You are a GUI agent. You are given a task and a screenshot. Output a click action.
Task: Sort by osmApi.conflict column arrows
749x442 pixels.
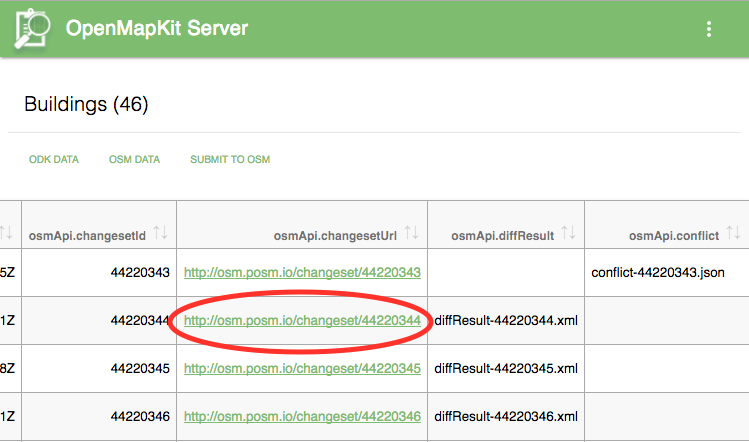pos(733,233)
